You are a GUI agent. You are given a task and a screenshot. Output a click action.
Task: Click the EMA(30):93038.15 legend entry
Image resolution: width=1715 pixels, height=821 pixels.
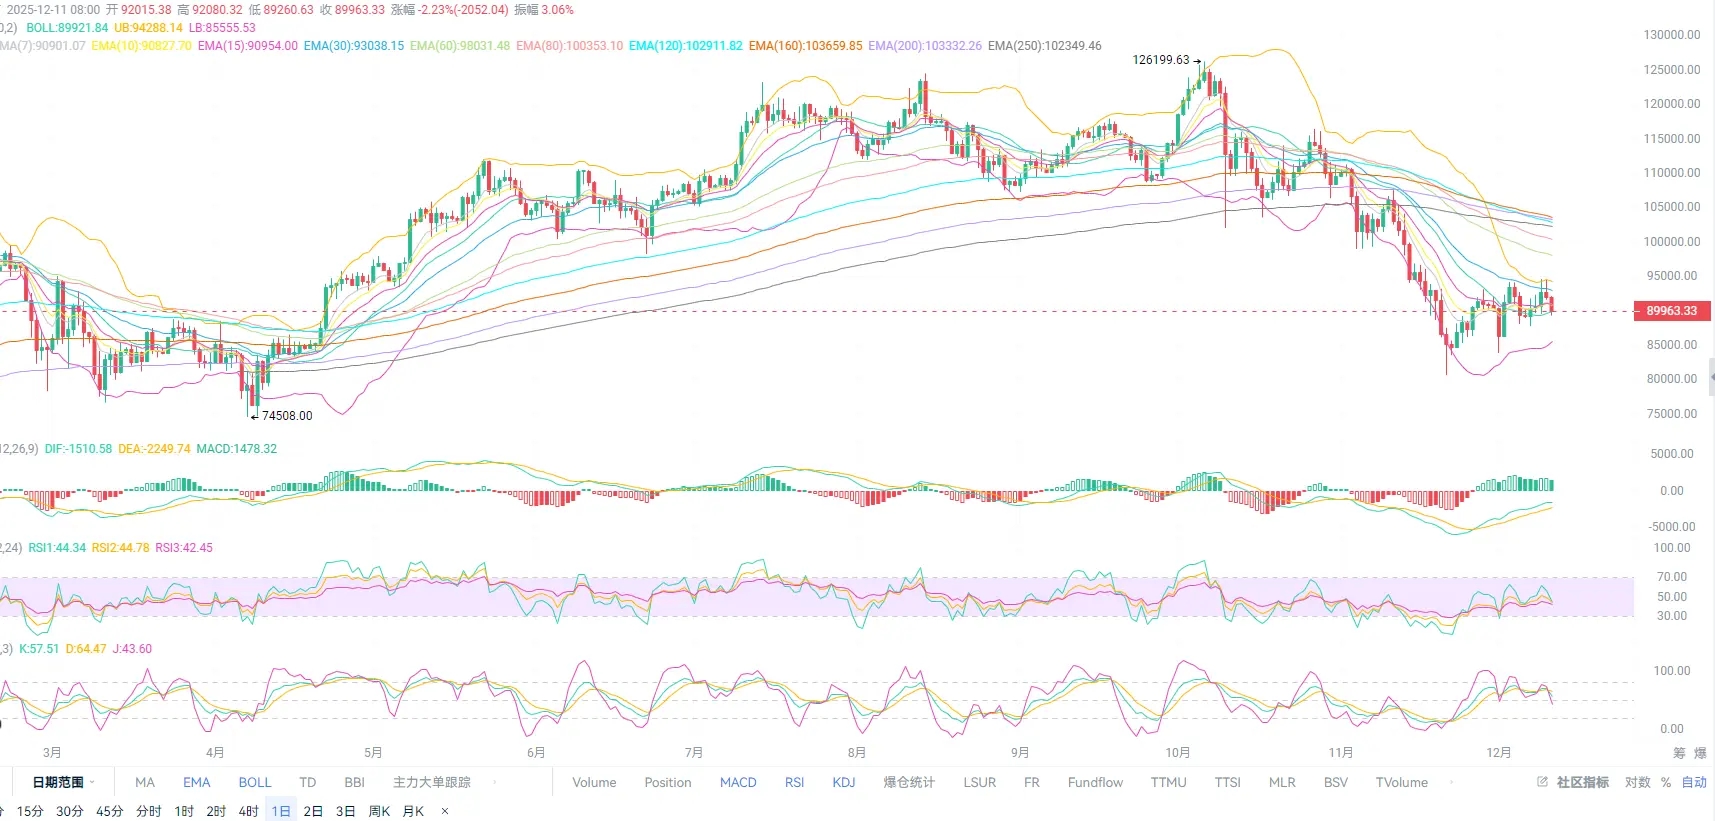pos(354,46)
